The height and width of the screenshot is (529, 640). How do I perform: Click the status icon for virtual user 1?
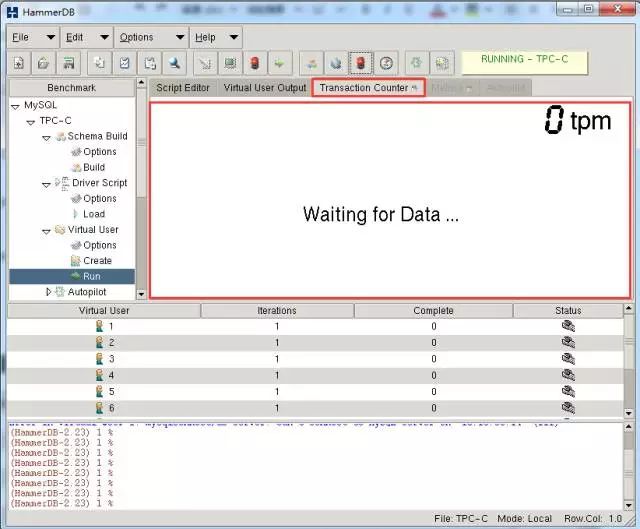pos(568,326)
